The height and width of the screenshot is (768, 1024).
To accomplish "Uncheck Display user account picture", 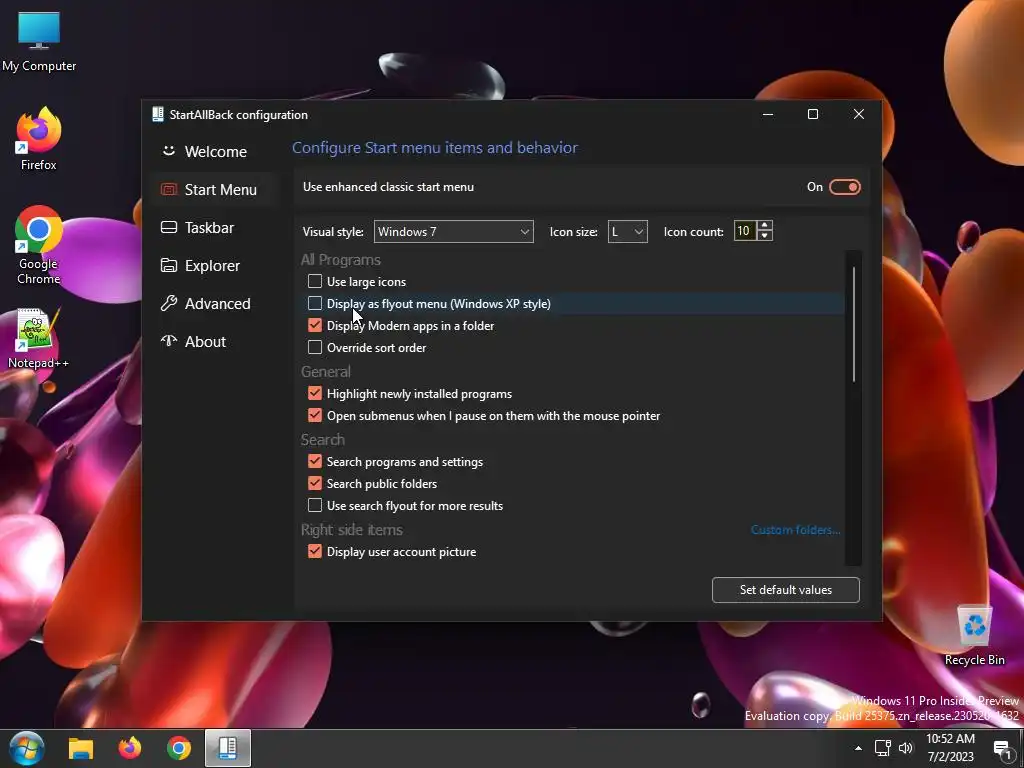I will click(x=315, y=551).
